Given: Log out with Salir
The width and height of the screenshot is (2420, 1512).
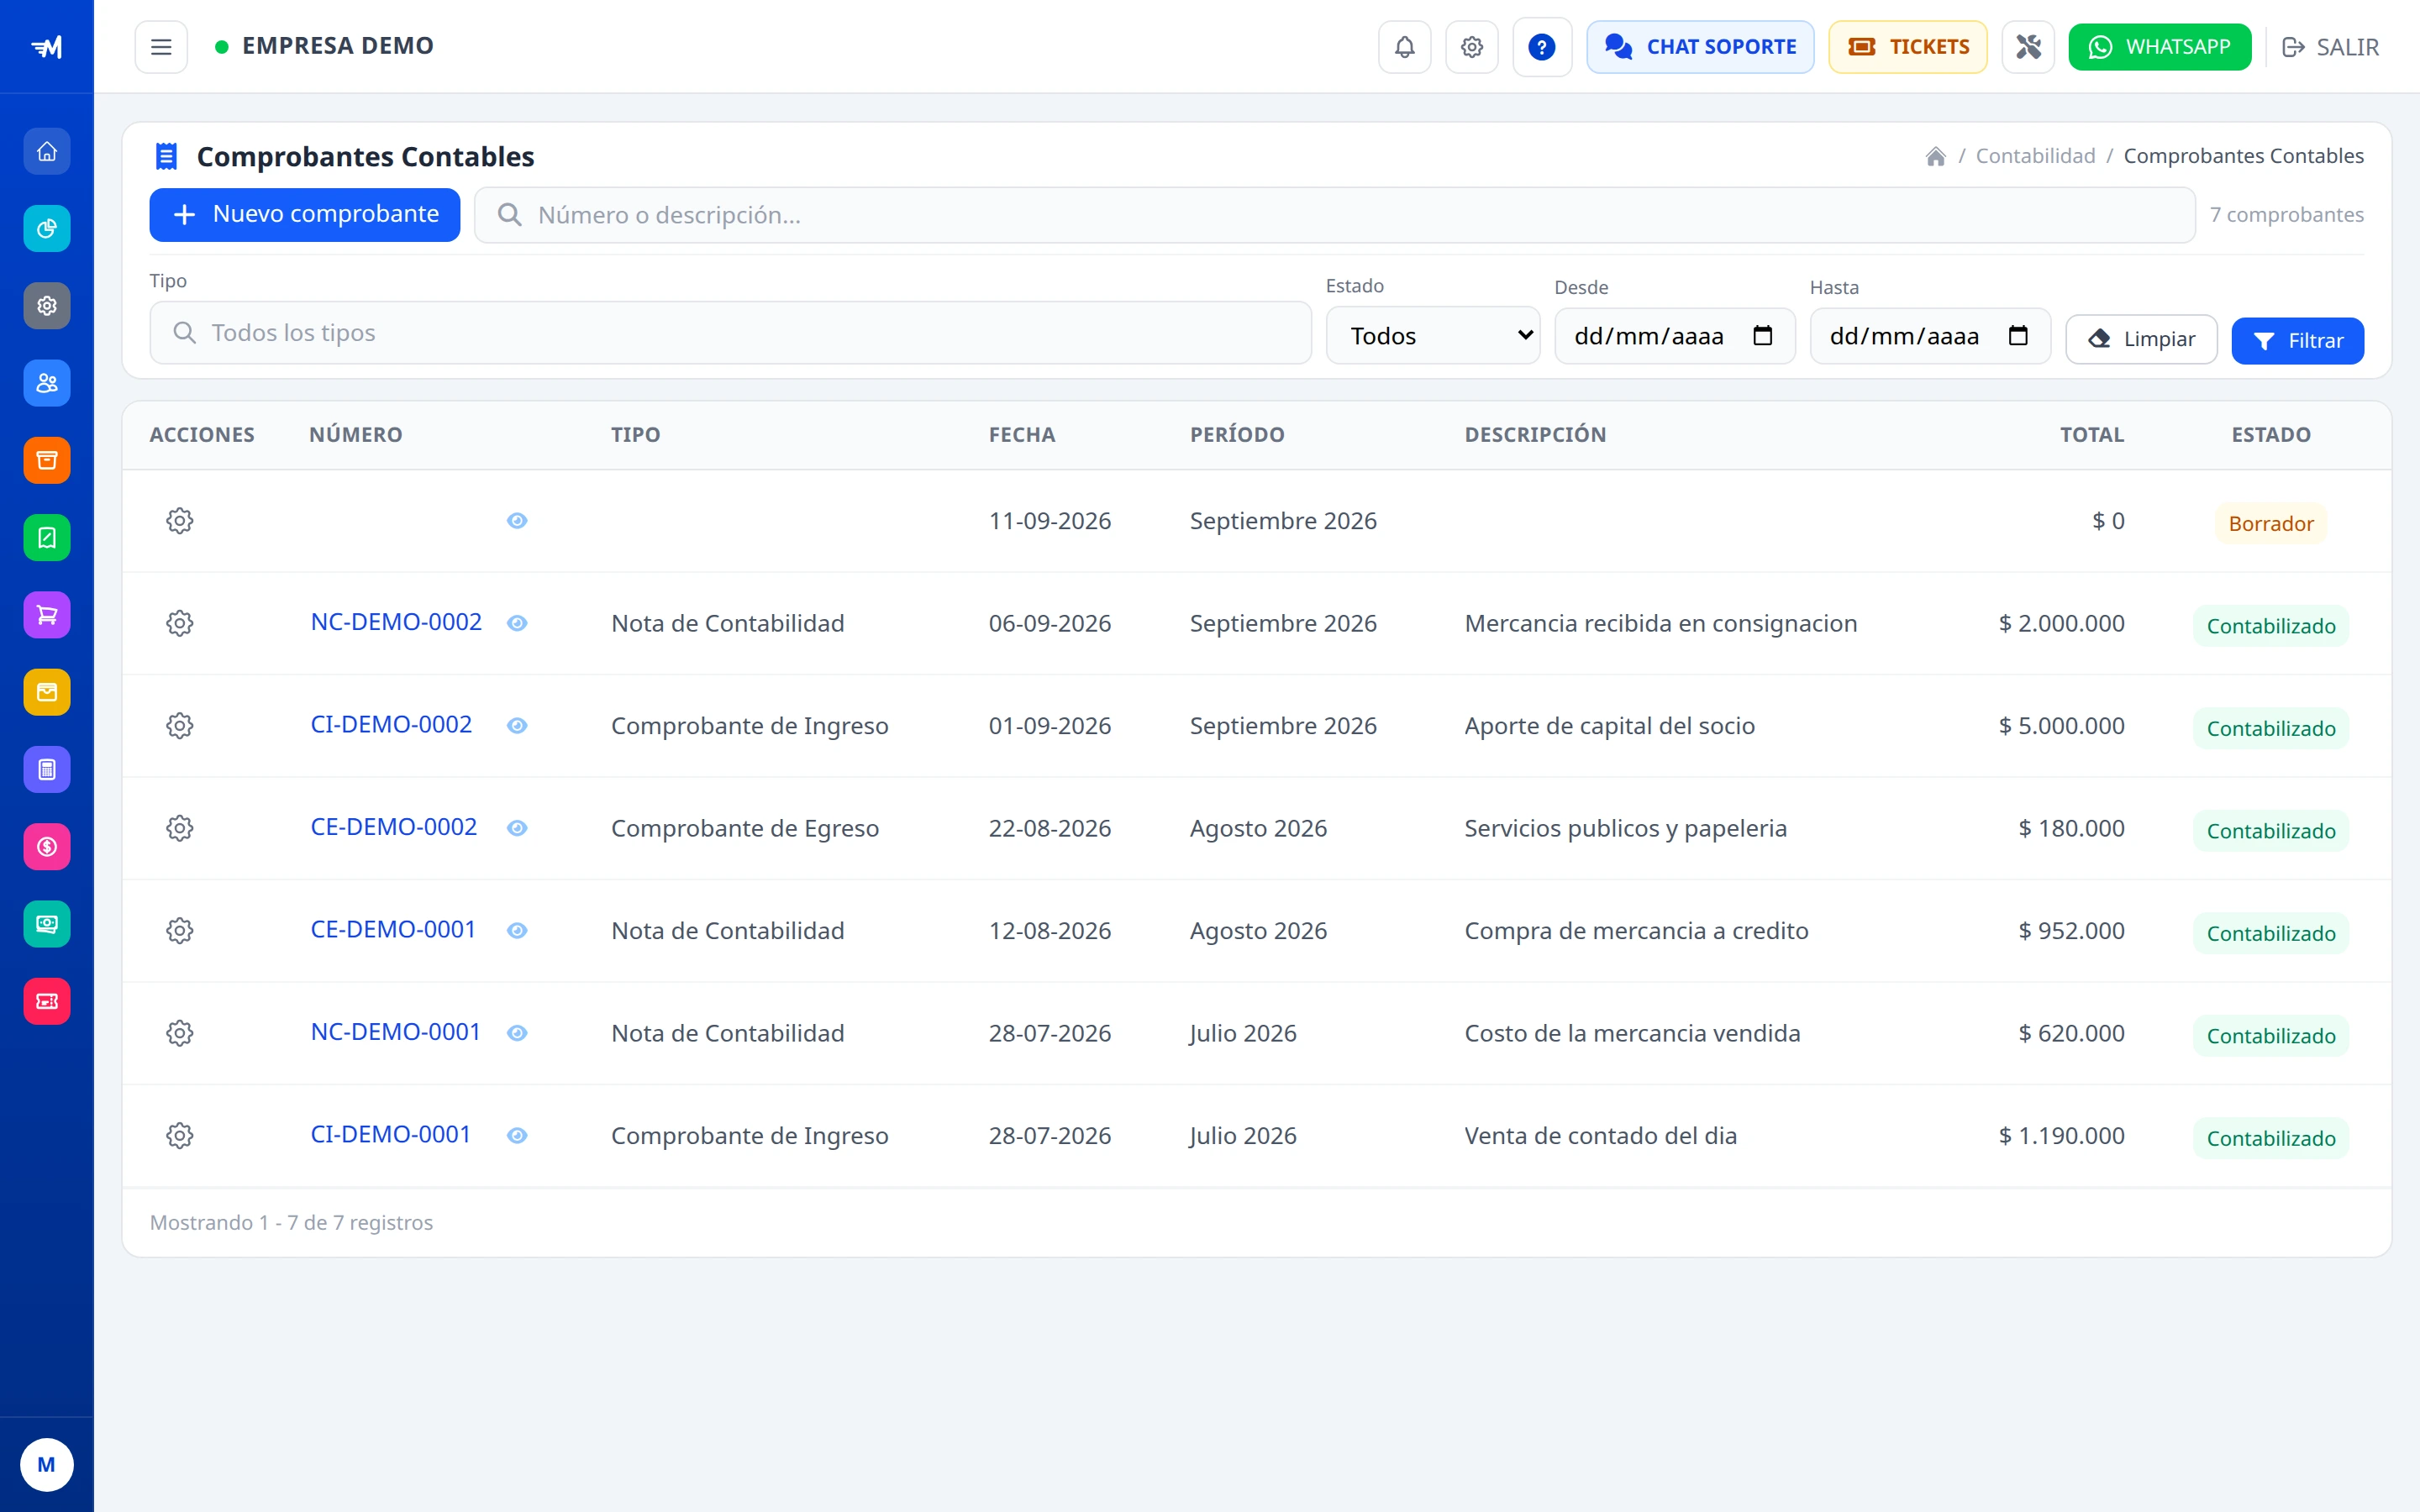Looking at the screenshot, I should pyautogui.click(x=2331, y=47).
